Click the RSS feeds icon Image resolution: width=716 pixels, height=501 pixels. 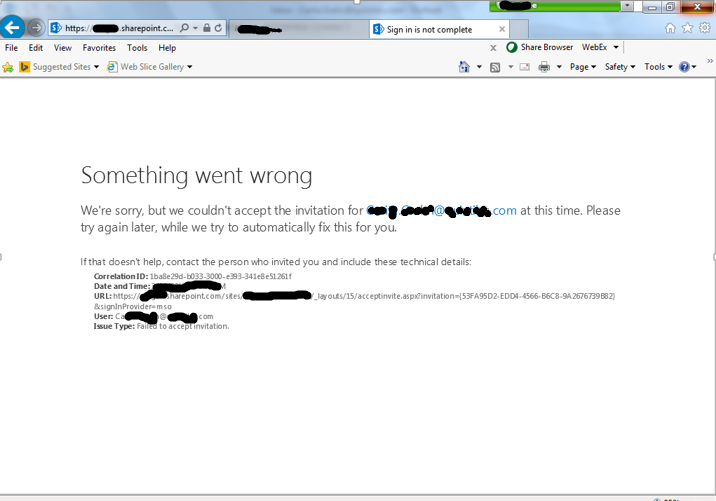495,68
